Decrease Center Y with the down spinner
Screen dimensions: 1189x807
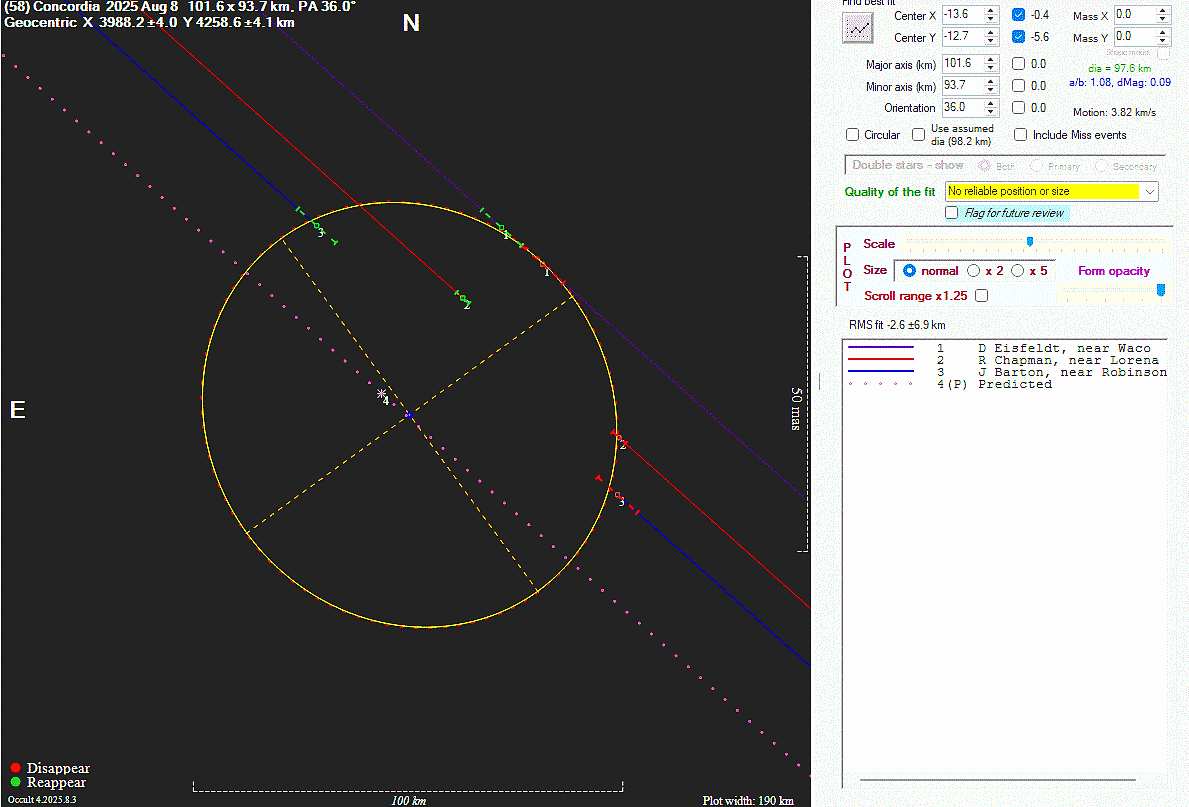(x=991, y=41)
